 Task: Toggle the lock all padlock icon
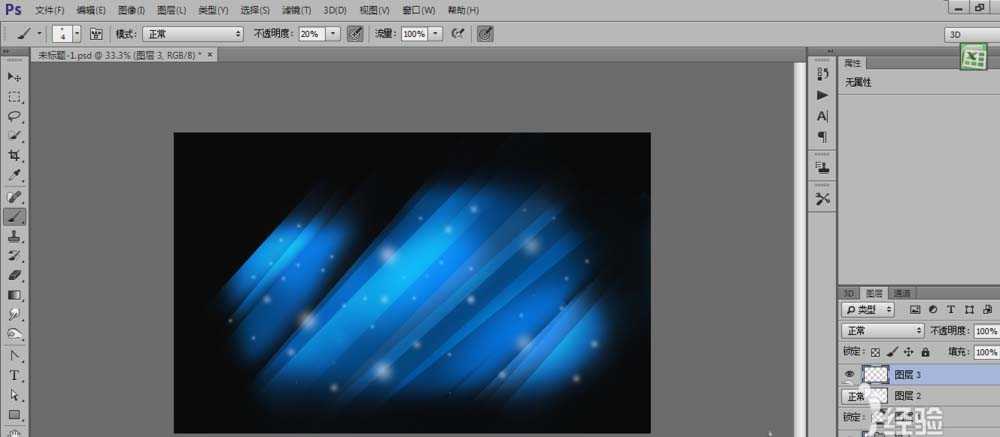coord(925,352)
